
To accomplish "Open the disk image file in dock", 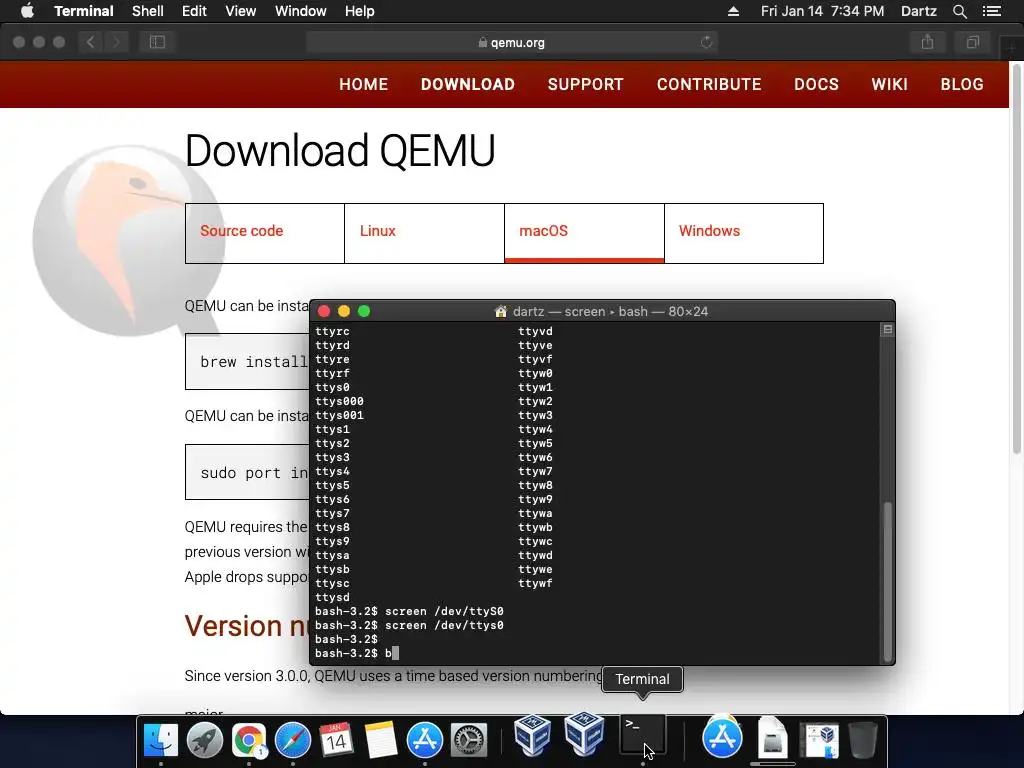I will coord(773,739).
